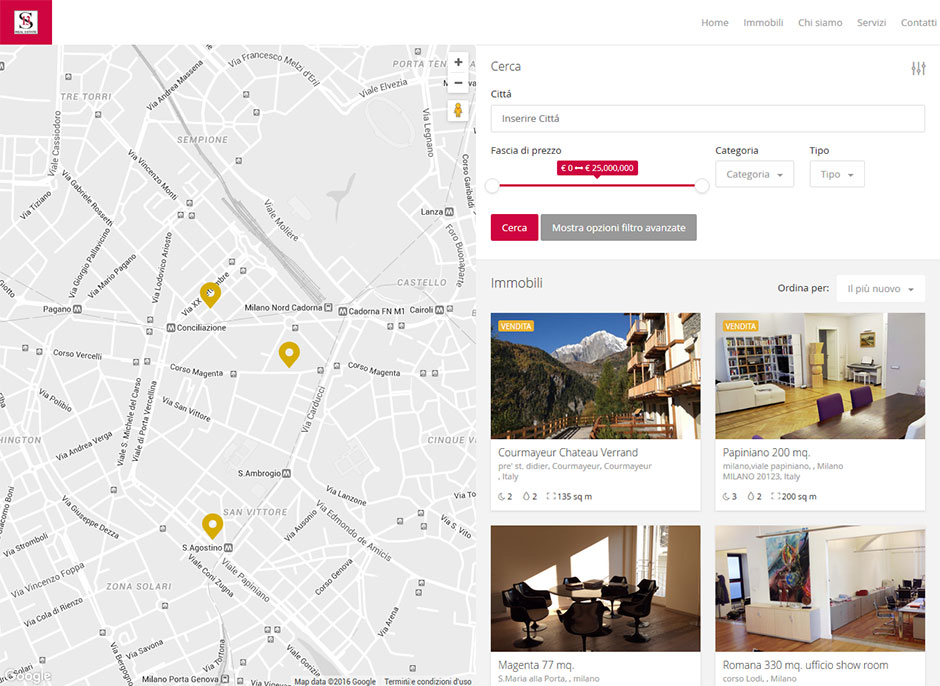Open Romana 330 mq. ufficio show room link
940x686 pixels.
pos(805,664)
